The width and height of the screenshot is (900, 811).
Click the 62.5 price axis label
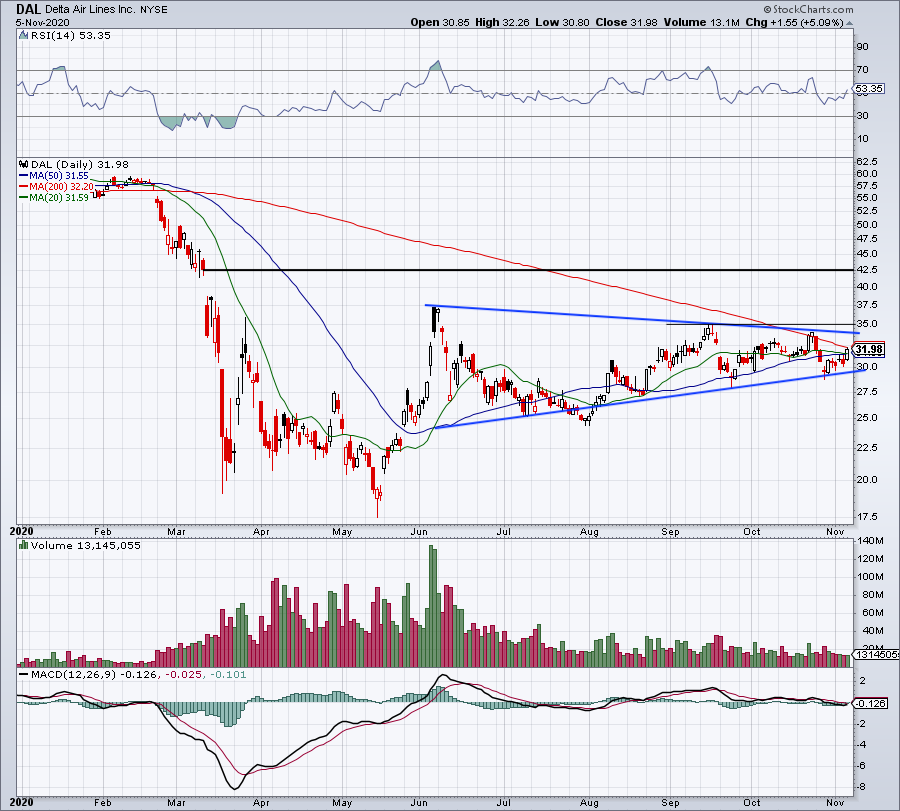pyautogui.click(x=867, y=162)
